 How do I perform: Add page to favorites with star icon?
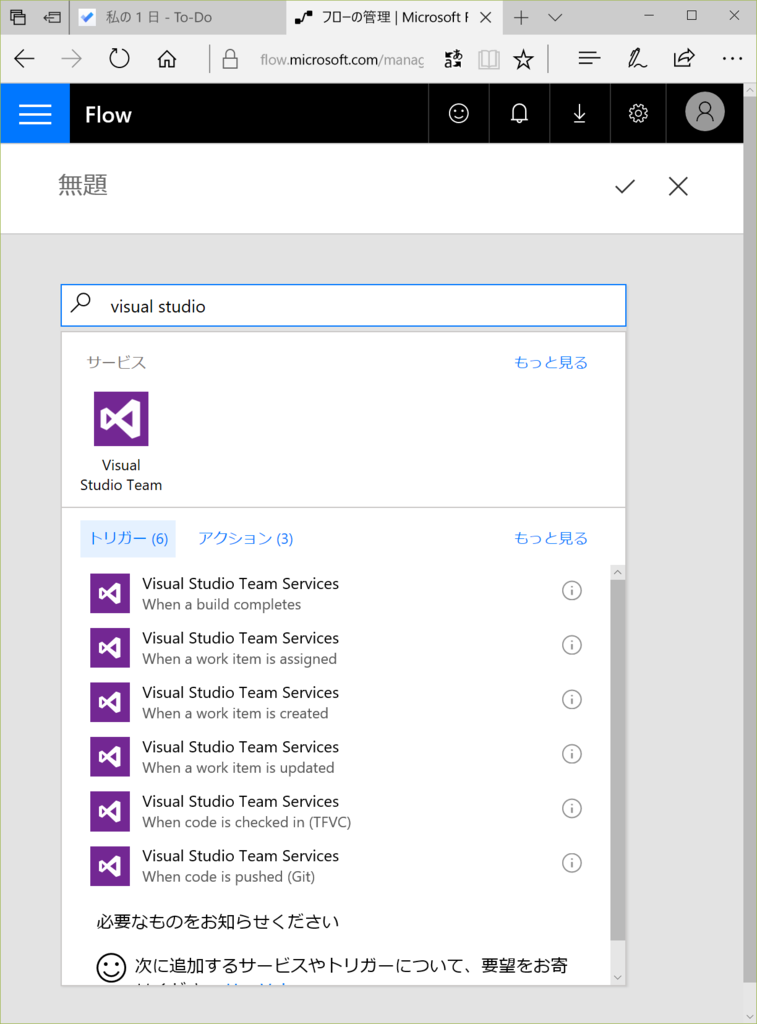tap(523, 59)
